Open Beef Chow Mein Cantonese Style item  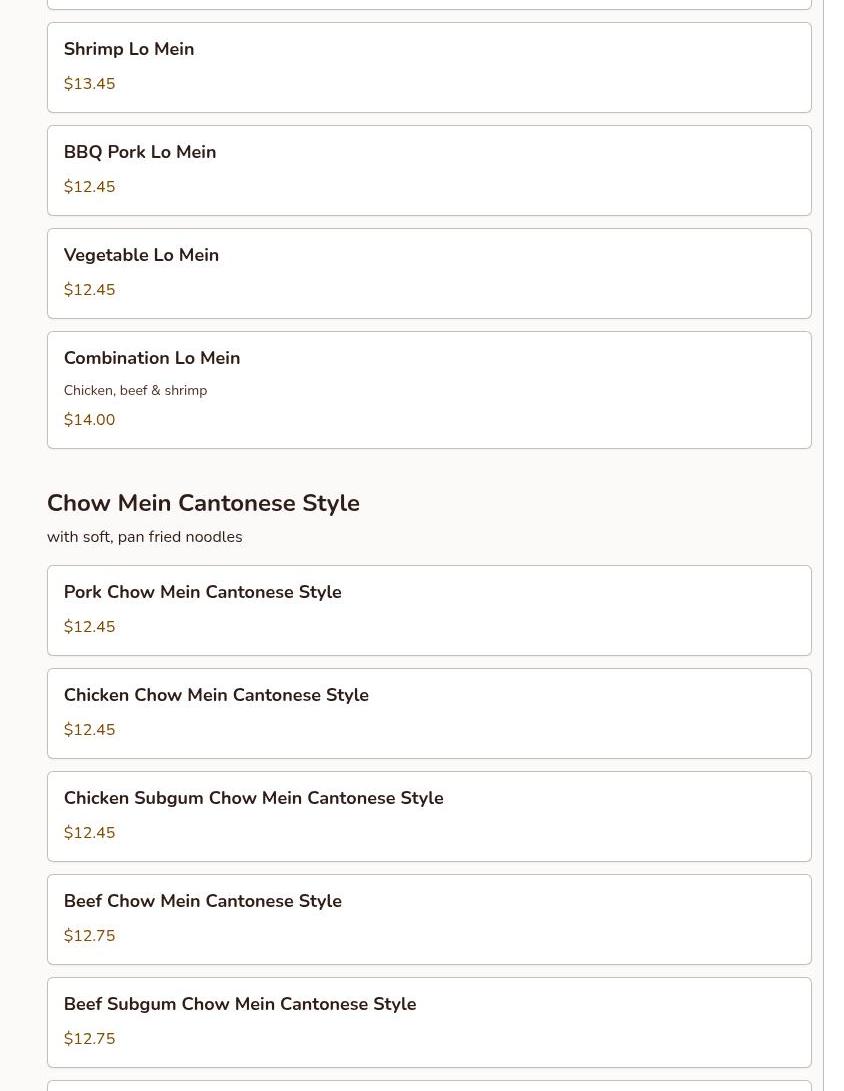click(x=429, y=919)
